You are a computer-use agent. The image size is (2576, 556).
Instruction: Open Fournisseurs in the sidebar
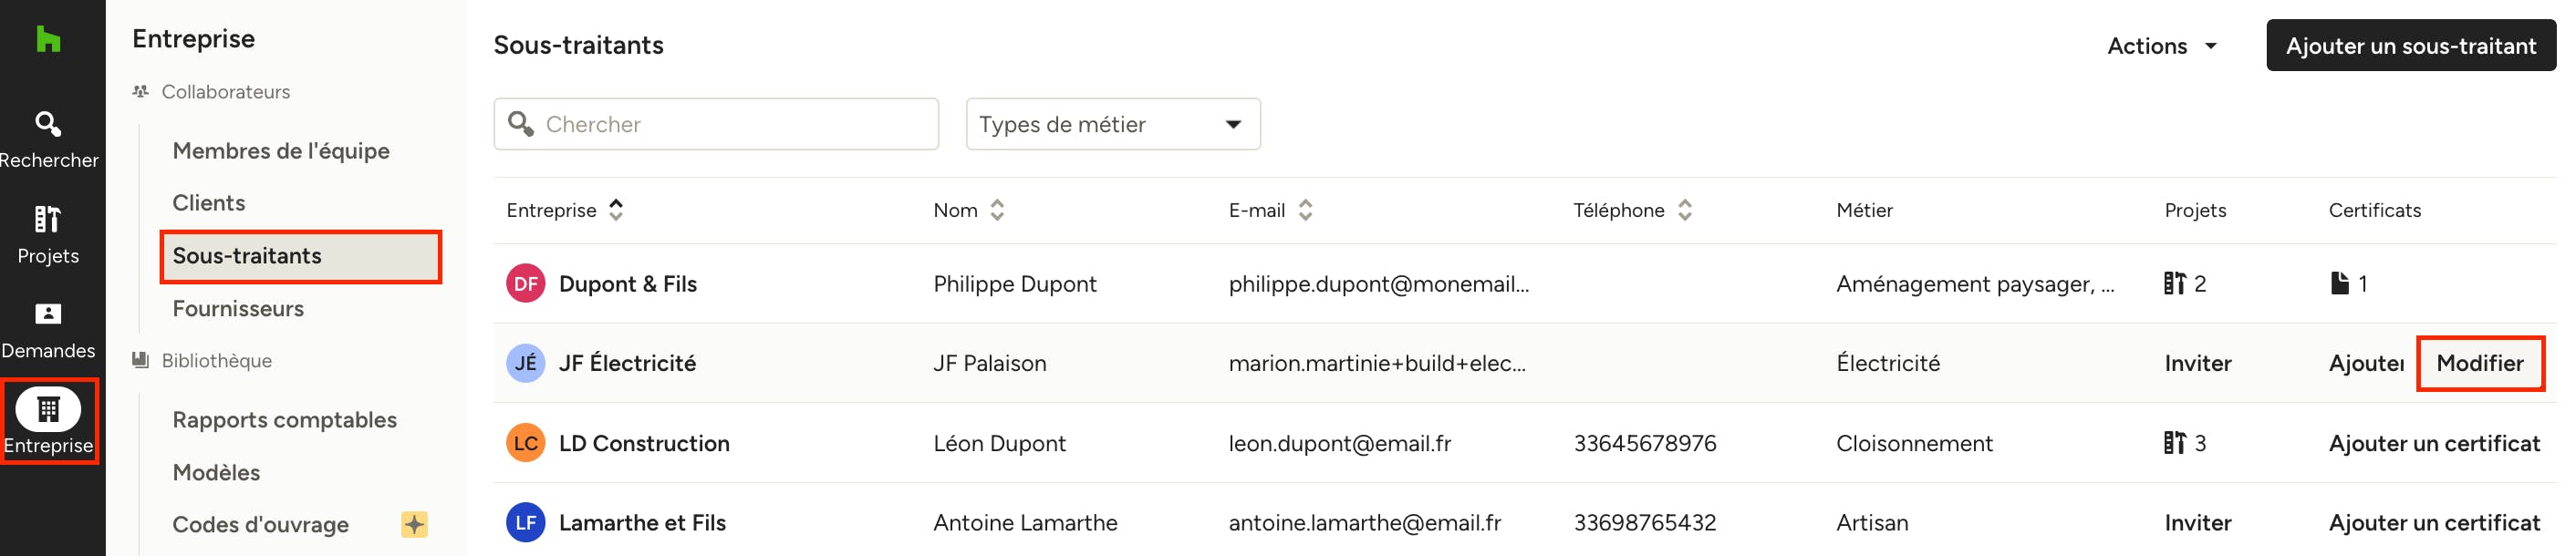pos(238,309)
